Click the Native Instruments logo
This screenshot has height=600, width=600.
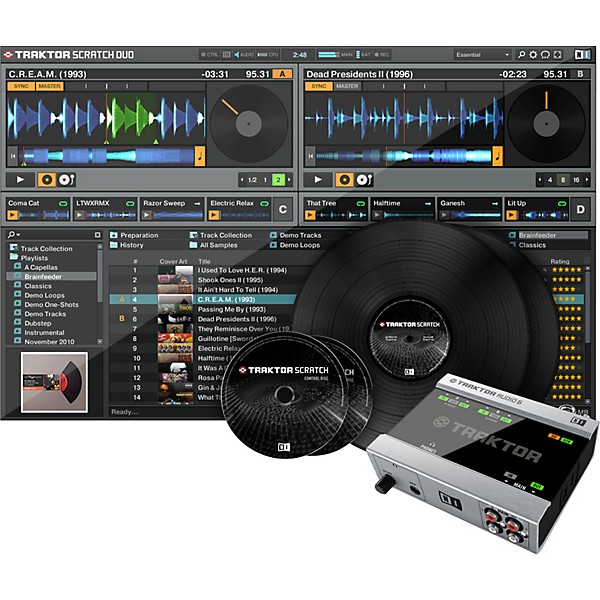point(583,55)
